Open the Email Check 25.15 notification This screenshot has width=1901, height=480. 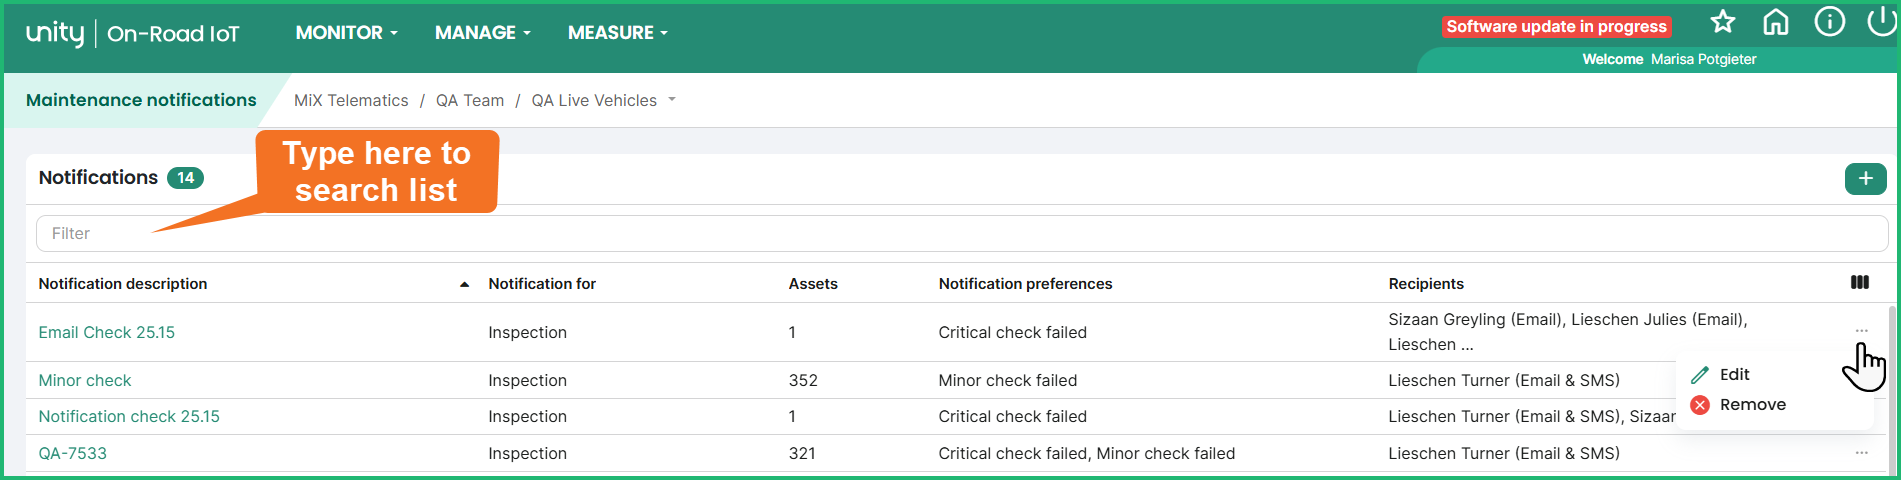click(107, 333)
